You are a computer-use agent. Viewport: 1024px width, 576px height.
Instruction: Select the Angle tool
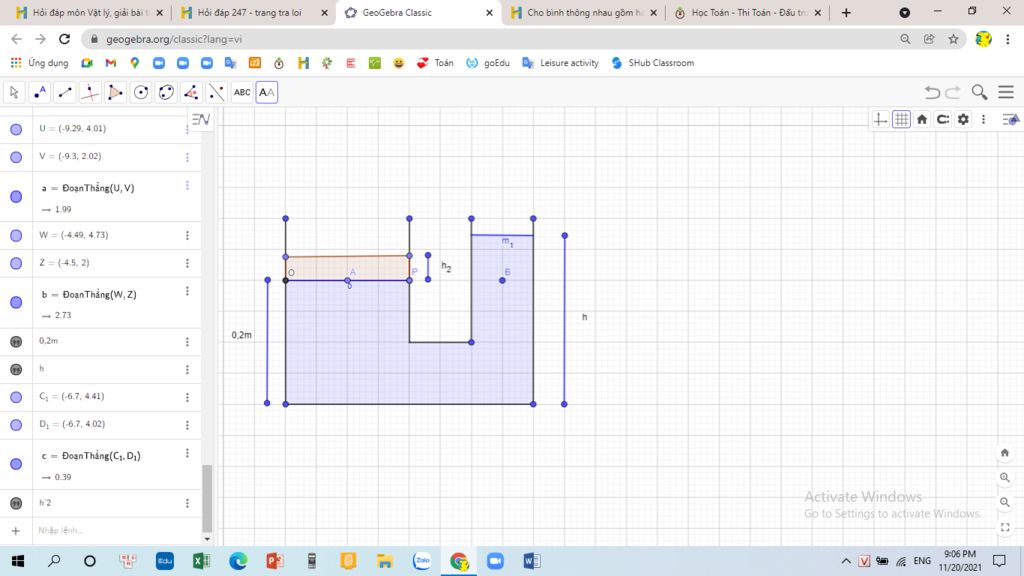coord(191,92)
